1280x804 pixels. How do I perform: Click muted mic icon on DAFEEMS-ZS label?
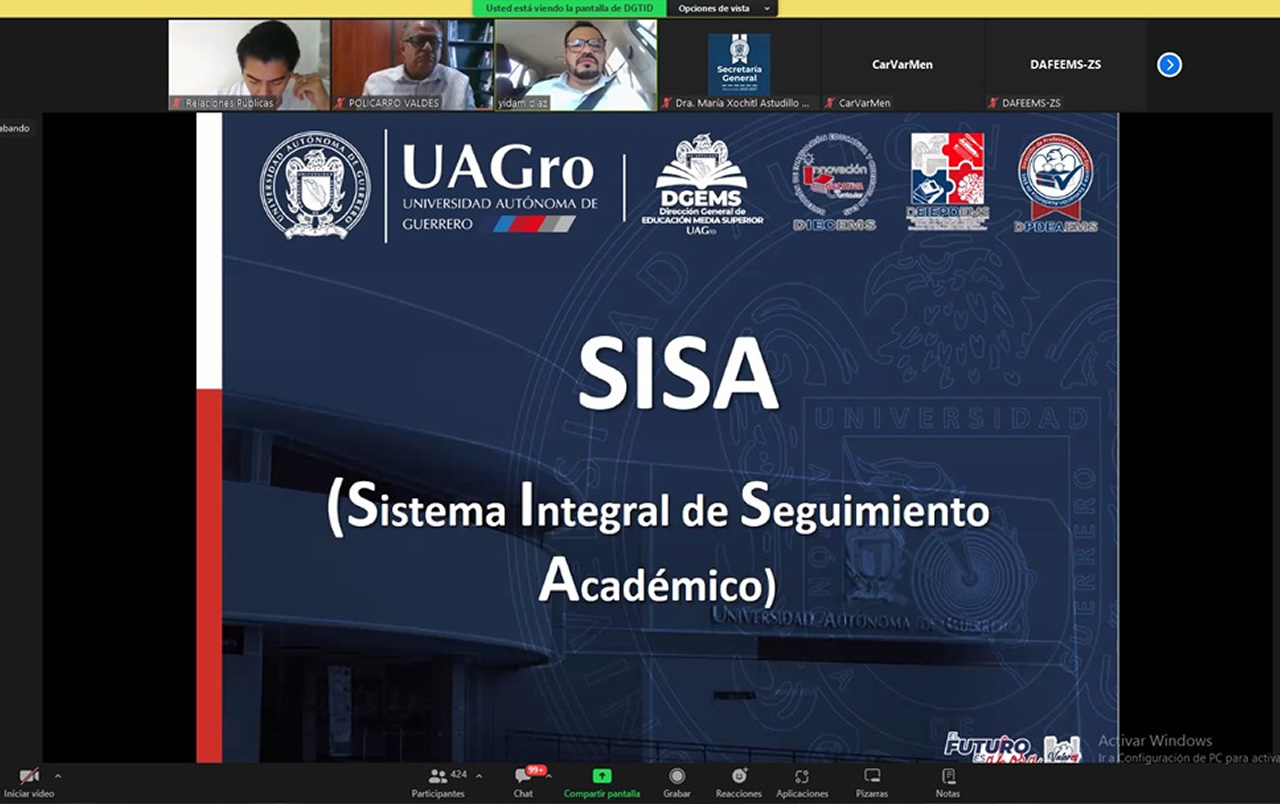pyautogui.click(x=994, y=103)
